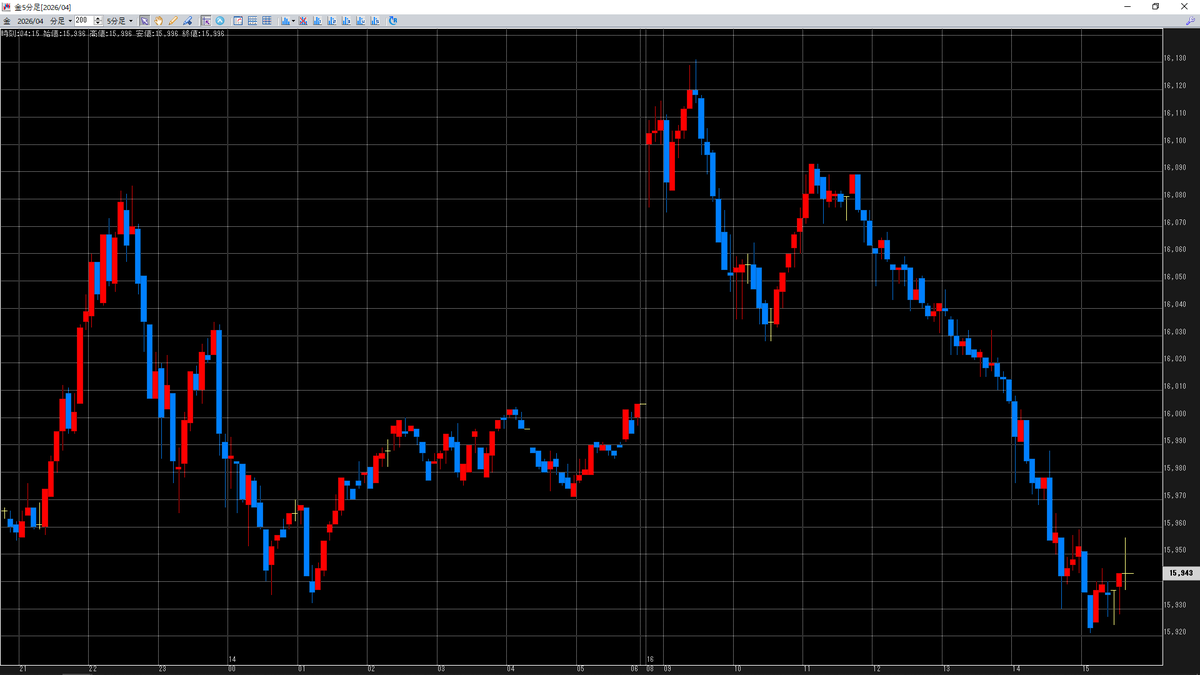Image resolution: width=1200 pixels, height=675 pixels.
Task: Select the 2026/04 contract month label
Action: [x=30, y=20]
